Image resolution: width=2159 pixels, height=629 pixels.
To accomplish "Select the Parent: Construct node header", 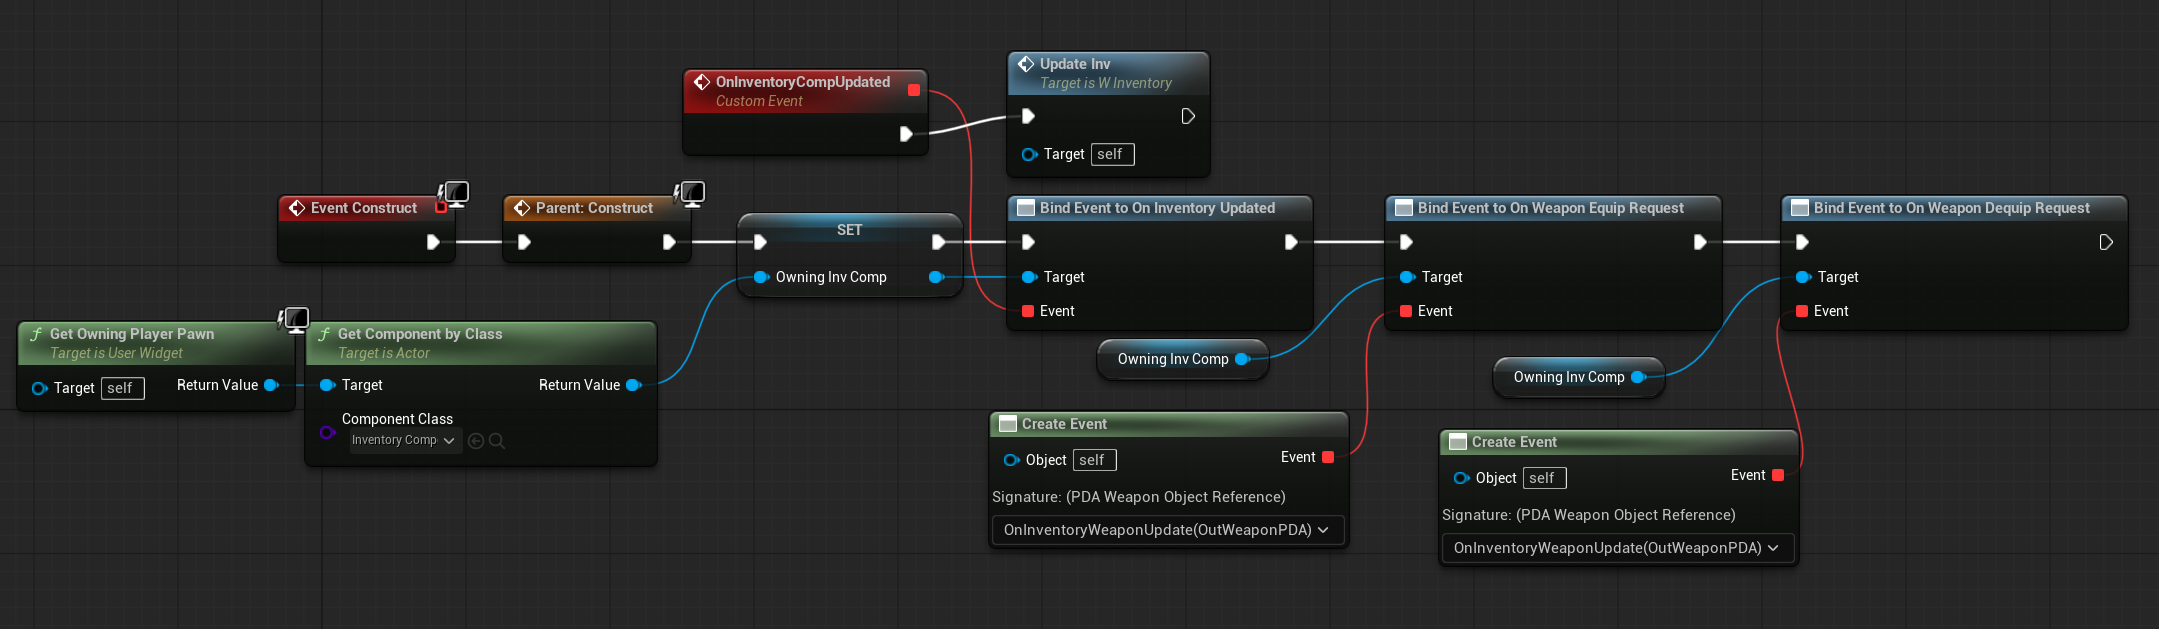I will click(594, 208).
